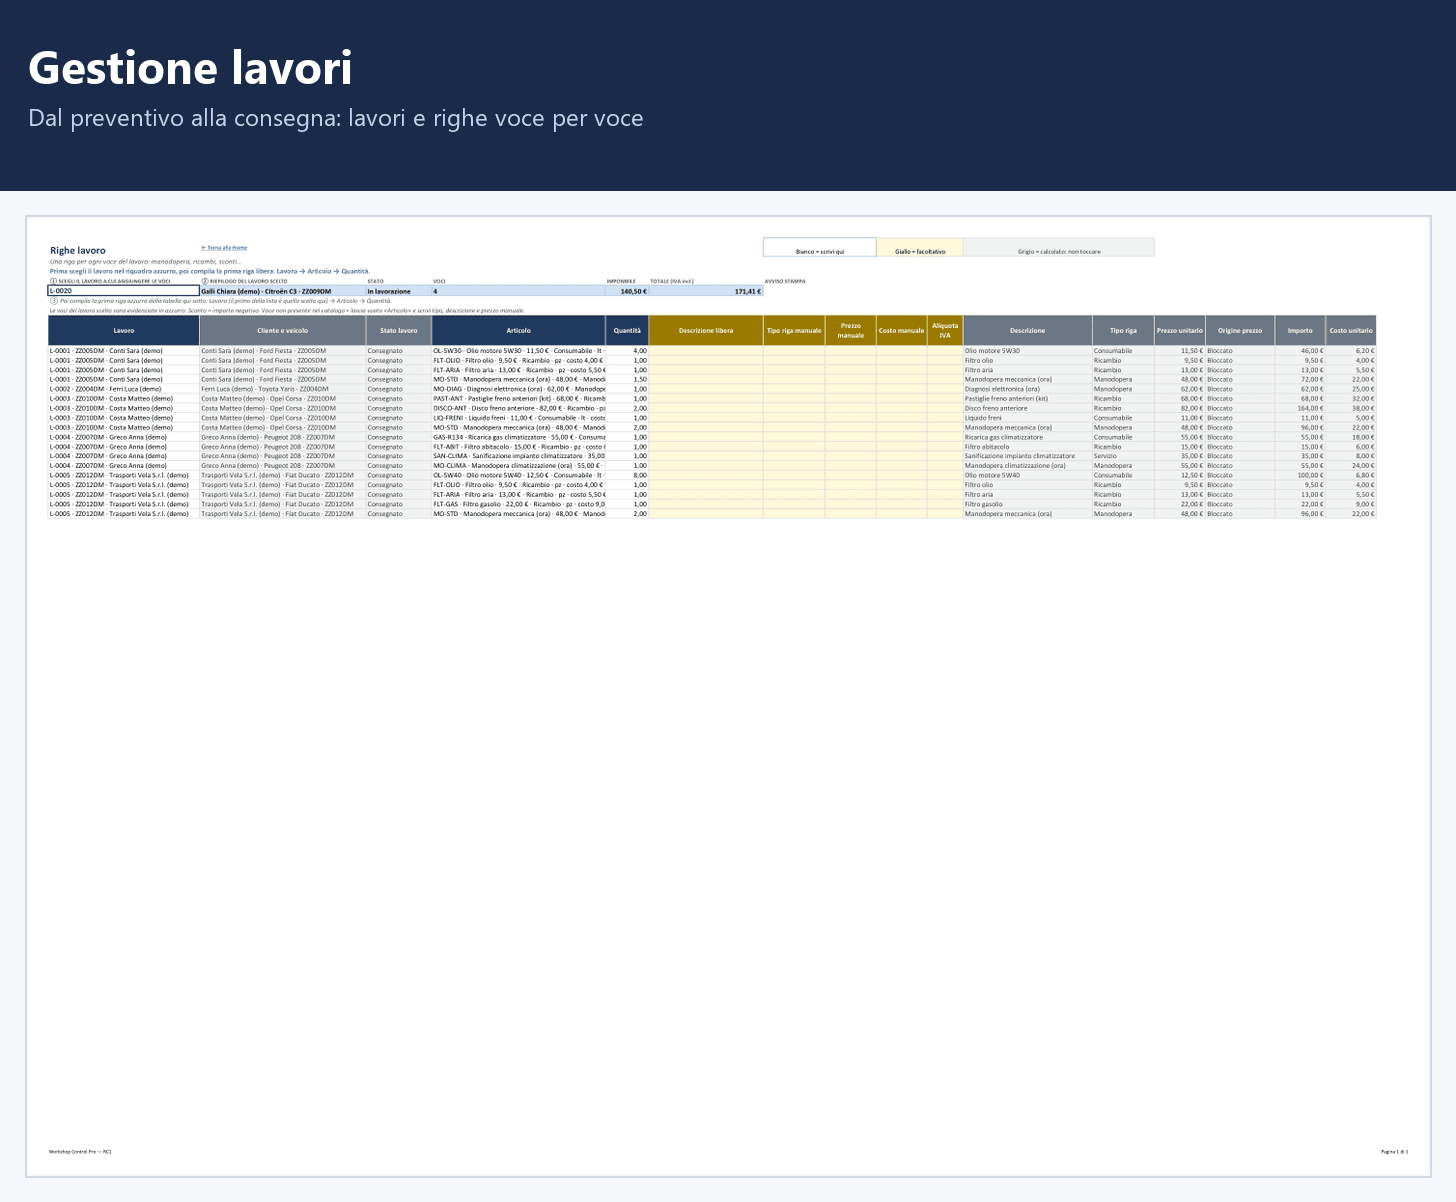Screen dimensions: 1456x1202
Task: Click the "Prezzo unitario" column header
Action: [x=1180, y=330]
